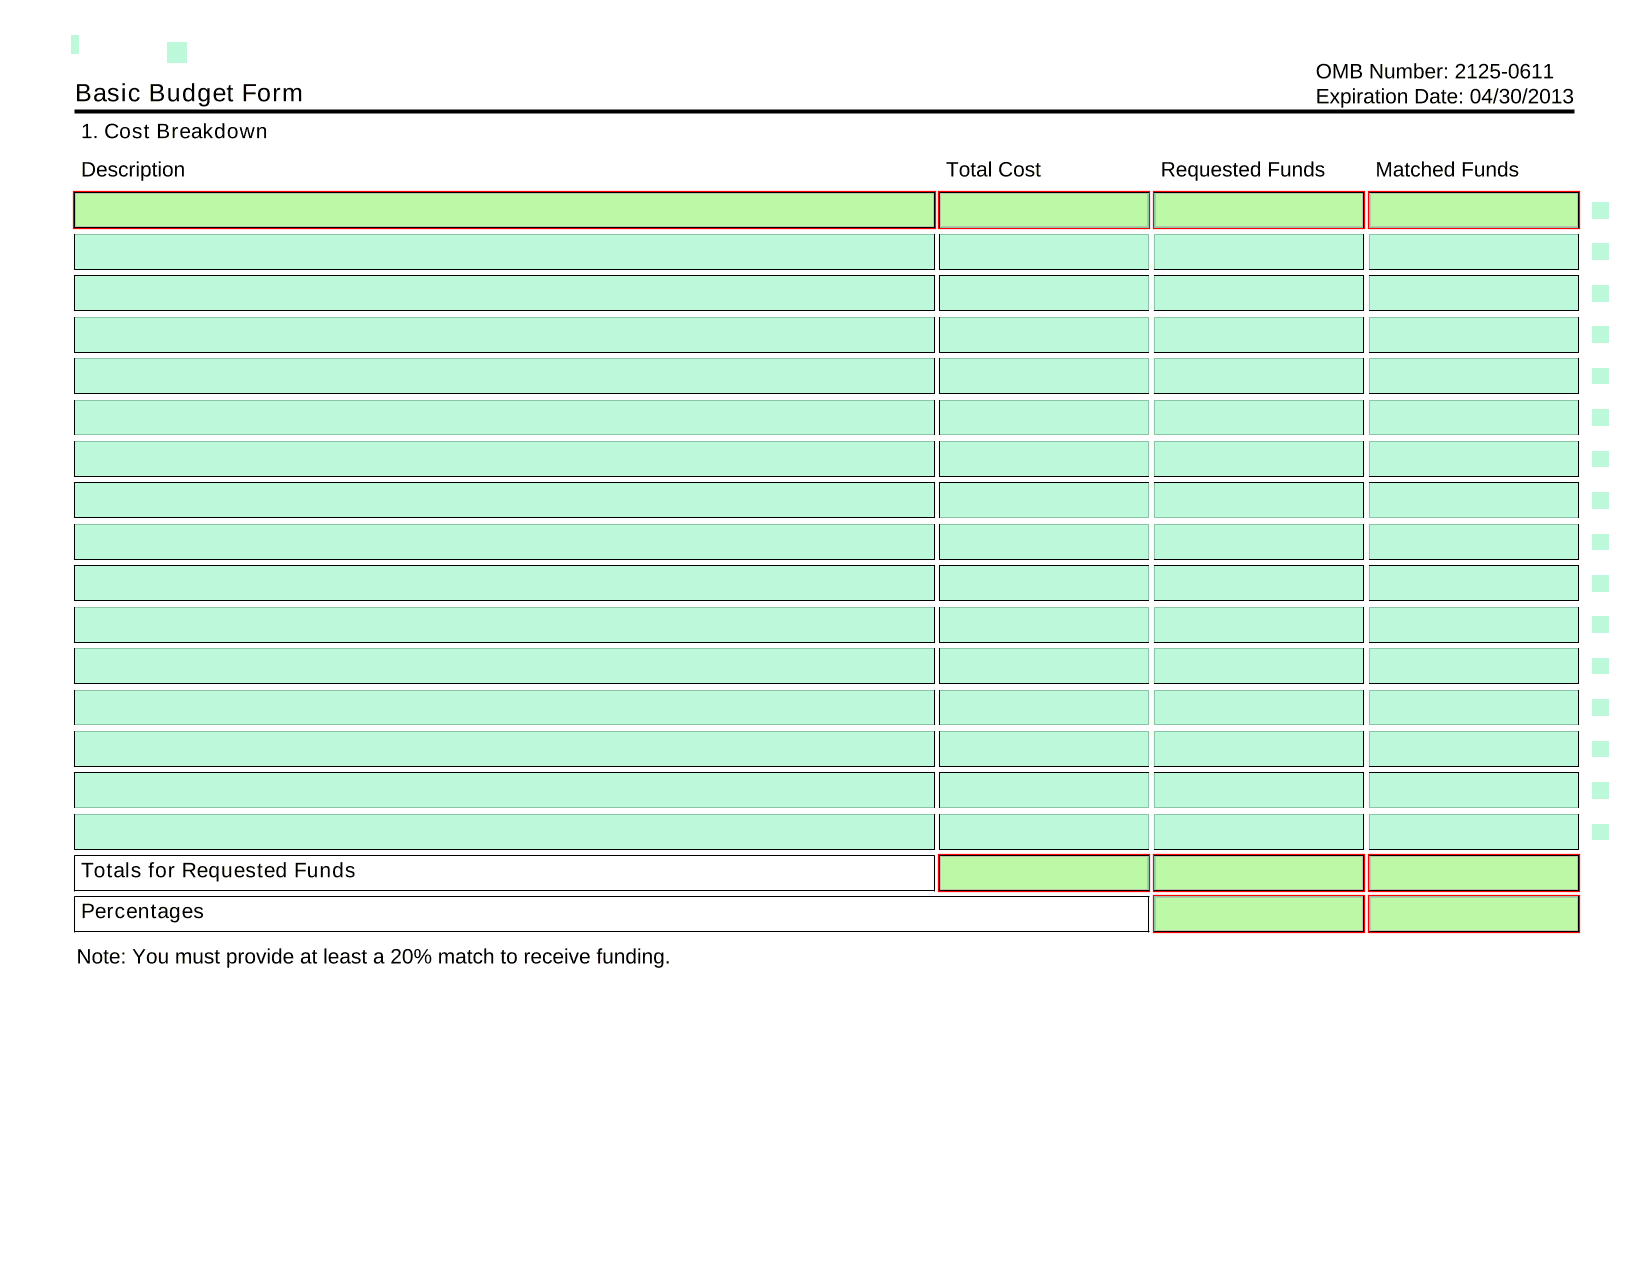Click the Totals row Requested Funds field
Screen dimensions: 1649x1275
(x=1258, y=873)
